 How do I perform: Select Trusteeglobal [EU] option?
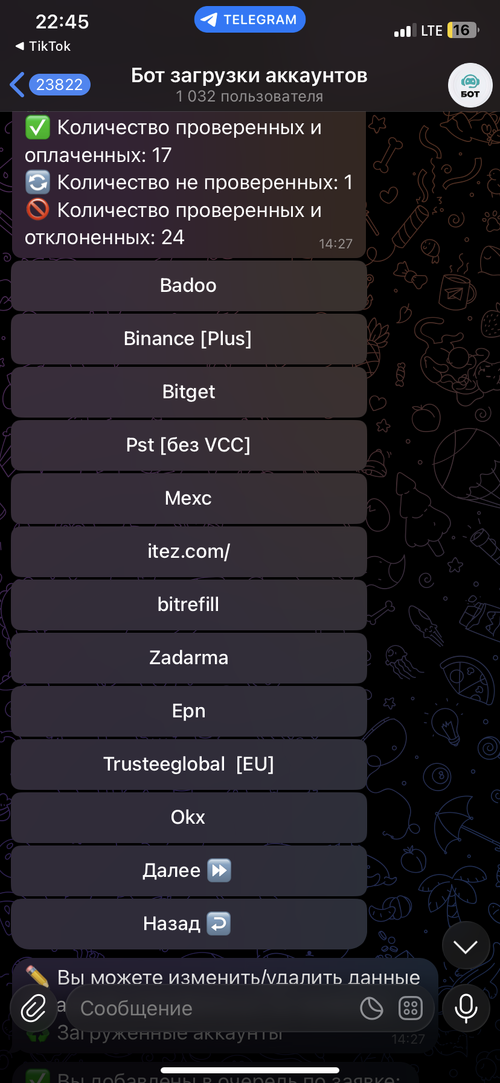point(189,764)
